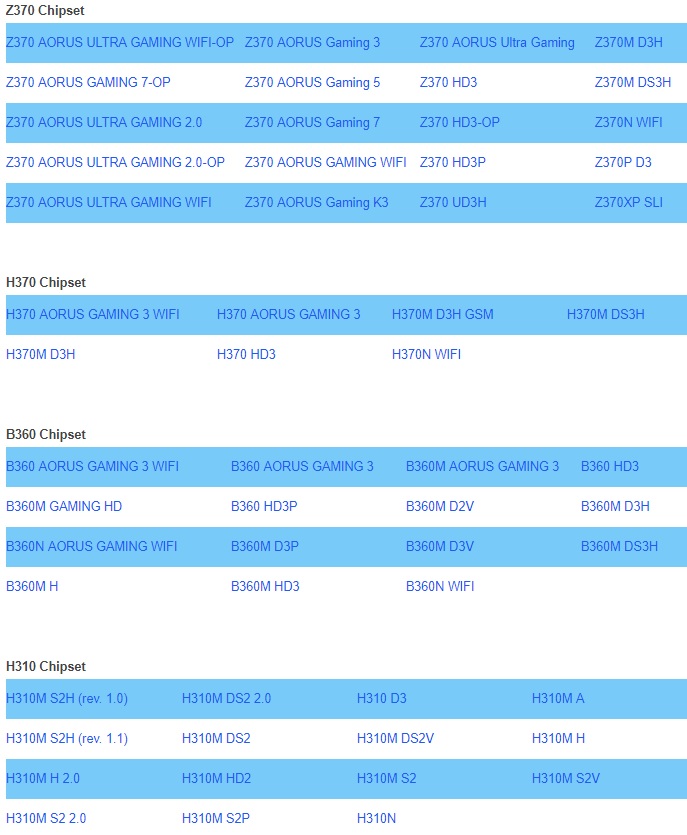
Task: Open H310M S2H (rev. 1.1) link
Action: tap(67, 739)
